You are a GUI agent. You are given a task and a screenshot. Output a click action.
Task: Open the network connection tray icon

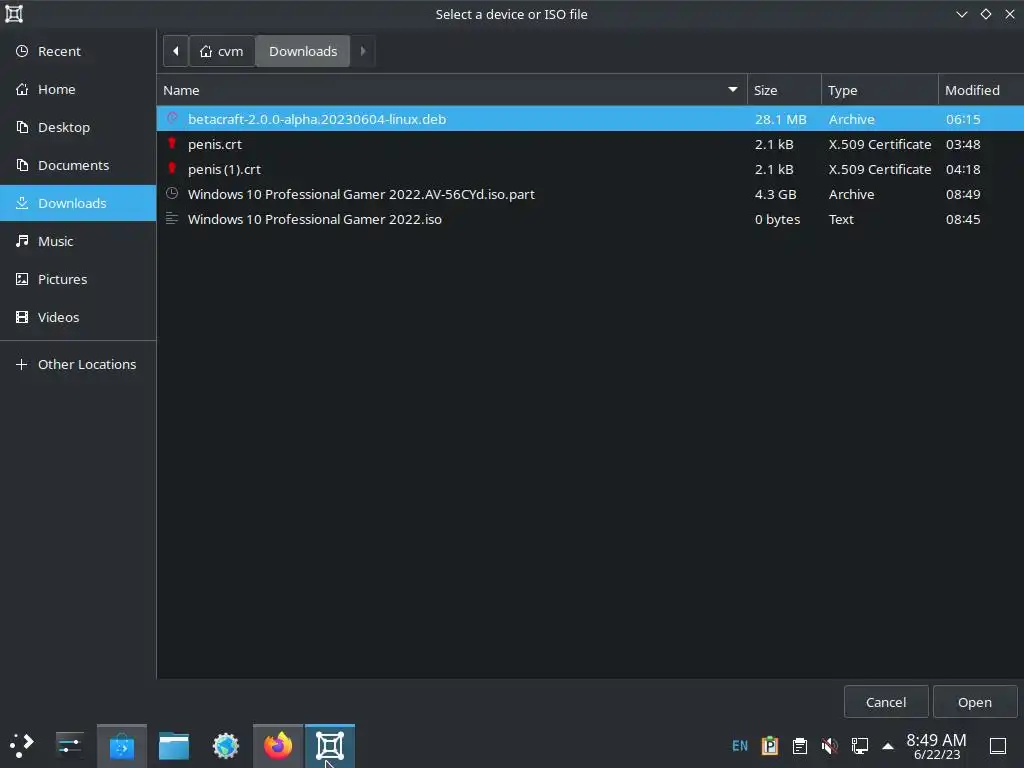click(x=859, y=745)
